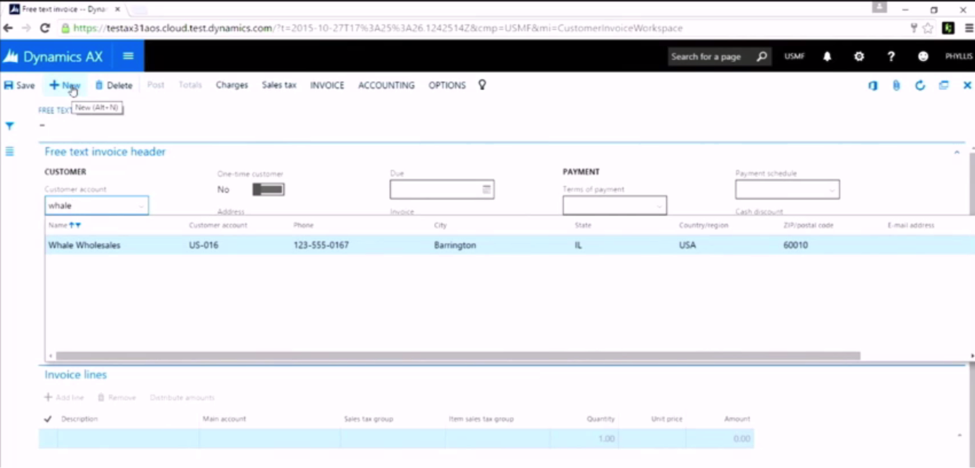Image resolution: width=975 pixels, height=468 pixels.
Task: Select the invoice line row checkmark column
Action: [48, 419]
